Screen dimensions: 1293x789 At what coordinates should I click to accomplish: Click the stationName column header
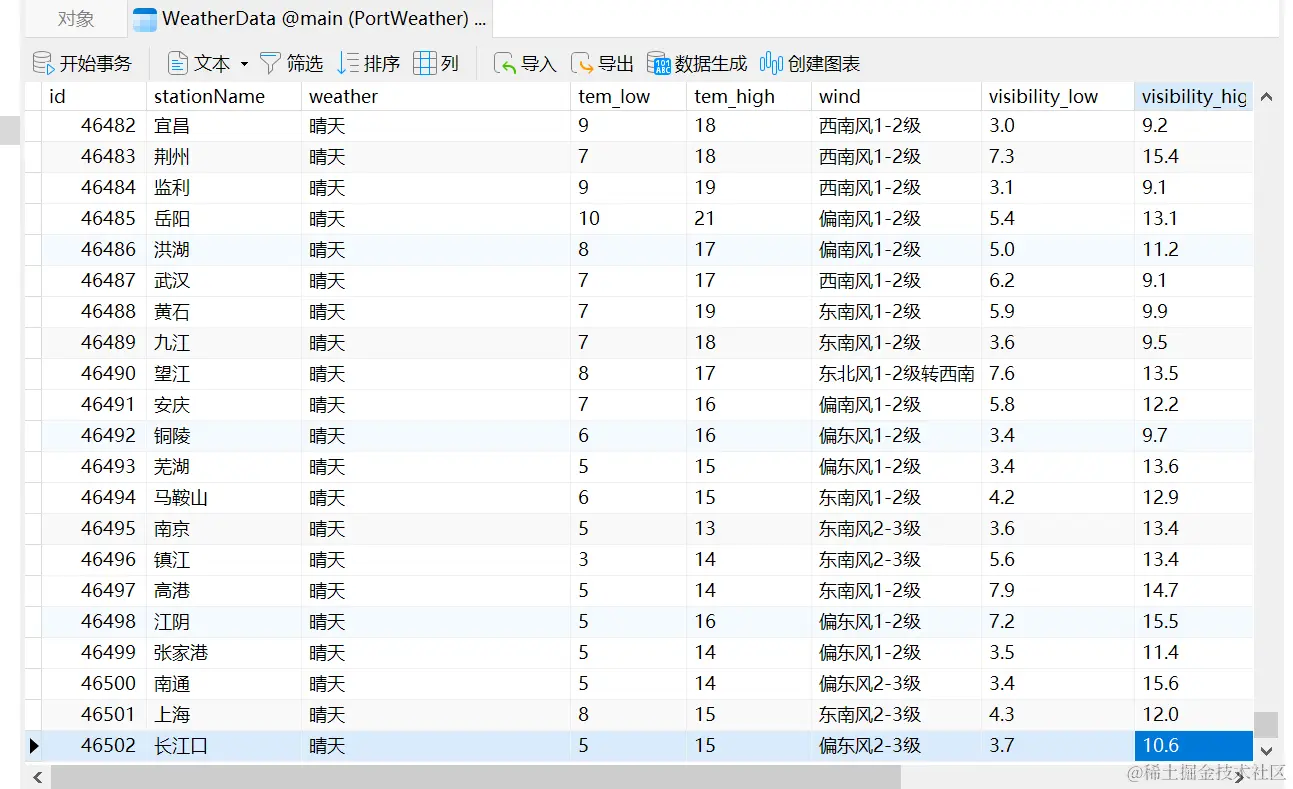(x=224, y=96)
